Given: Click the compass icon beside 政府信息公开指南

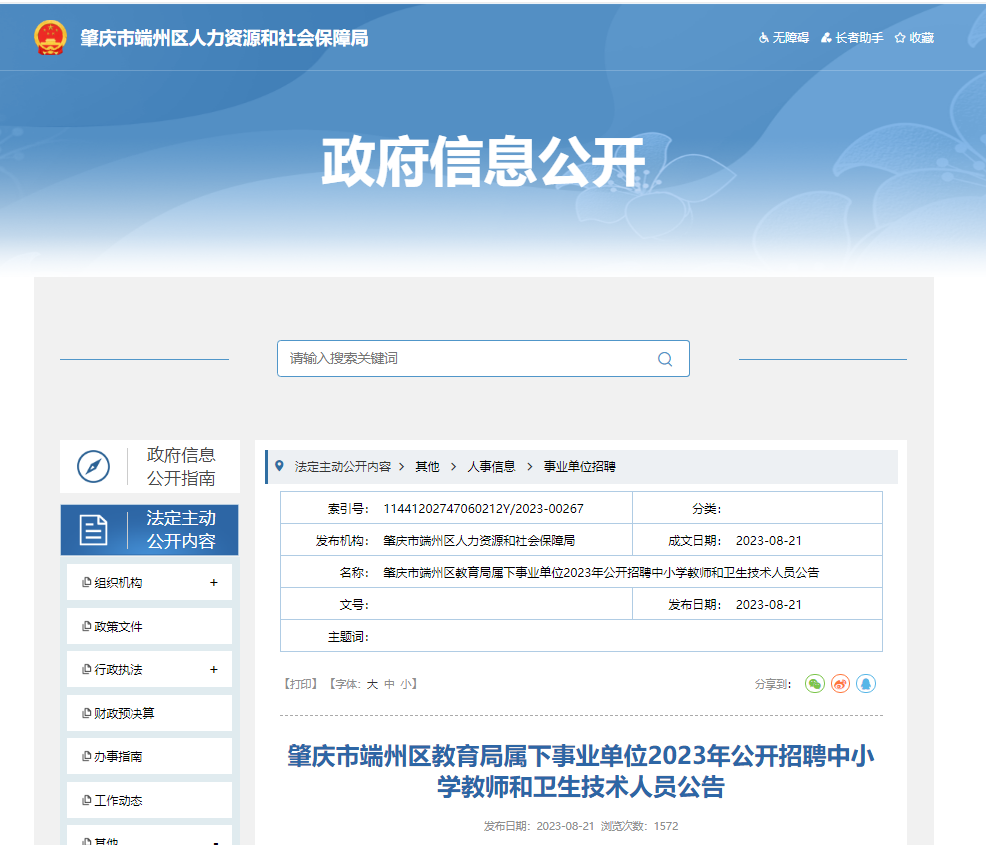Looking at the screenshot, I should point(93,467).
